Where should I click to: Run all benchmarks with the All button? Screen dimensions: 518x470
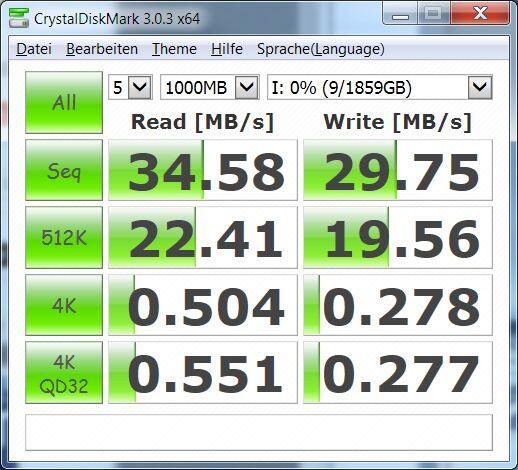pos(64,102)
